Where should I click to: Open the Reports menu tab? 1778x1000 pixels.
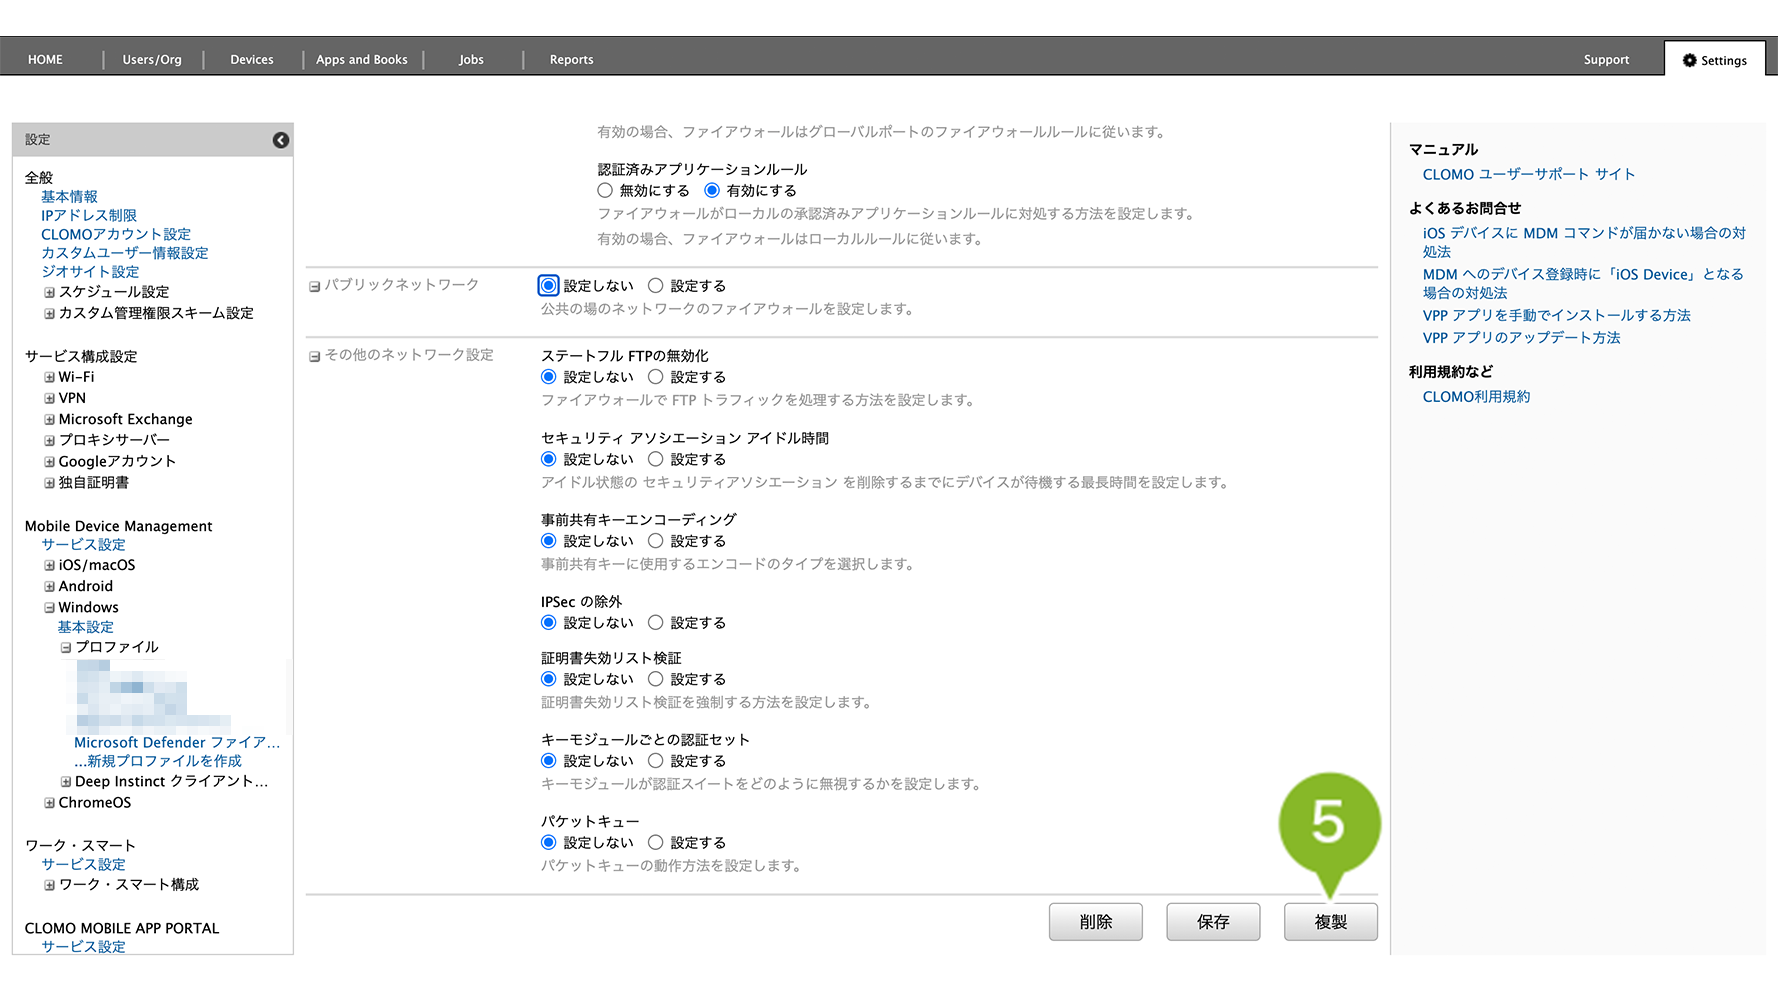(571, 60)
